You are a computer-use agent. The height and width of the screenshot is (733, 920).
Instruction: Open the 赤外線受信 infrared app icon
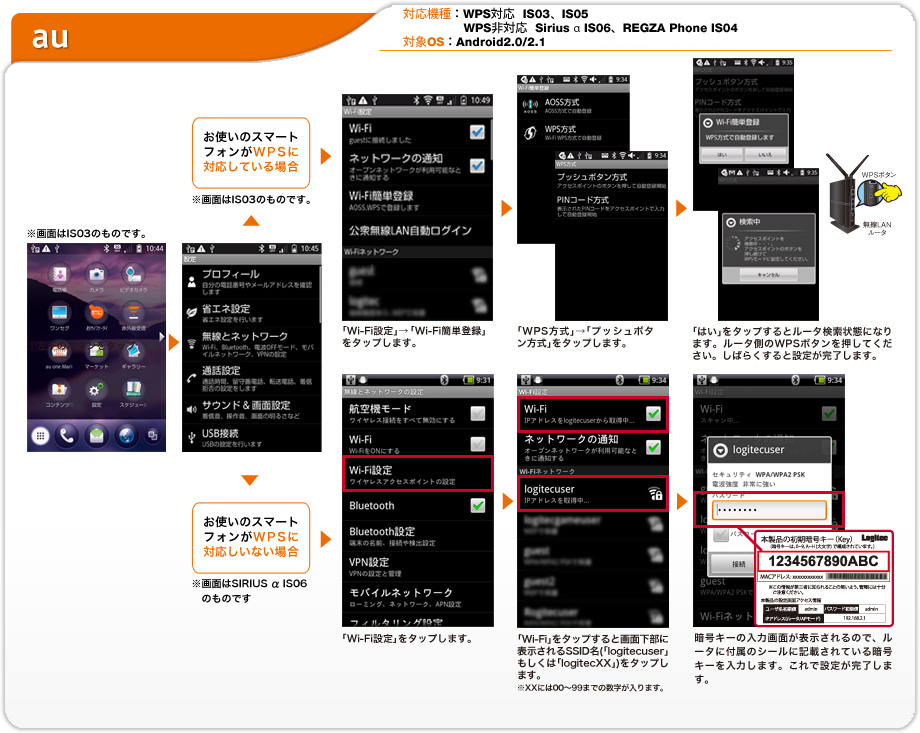[133, 312]
